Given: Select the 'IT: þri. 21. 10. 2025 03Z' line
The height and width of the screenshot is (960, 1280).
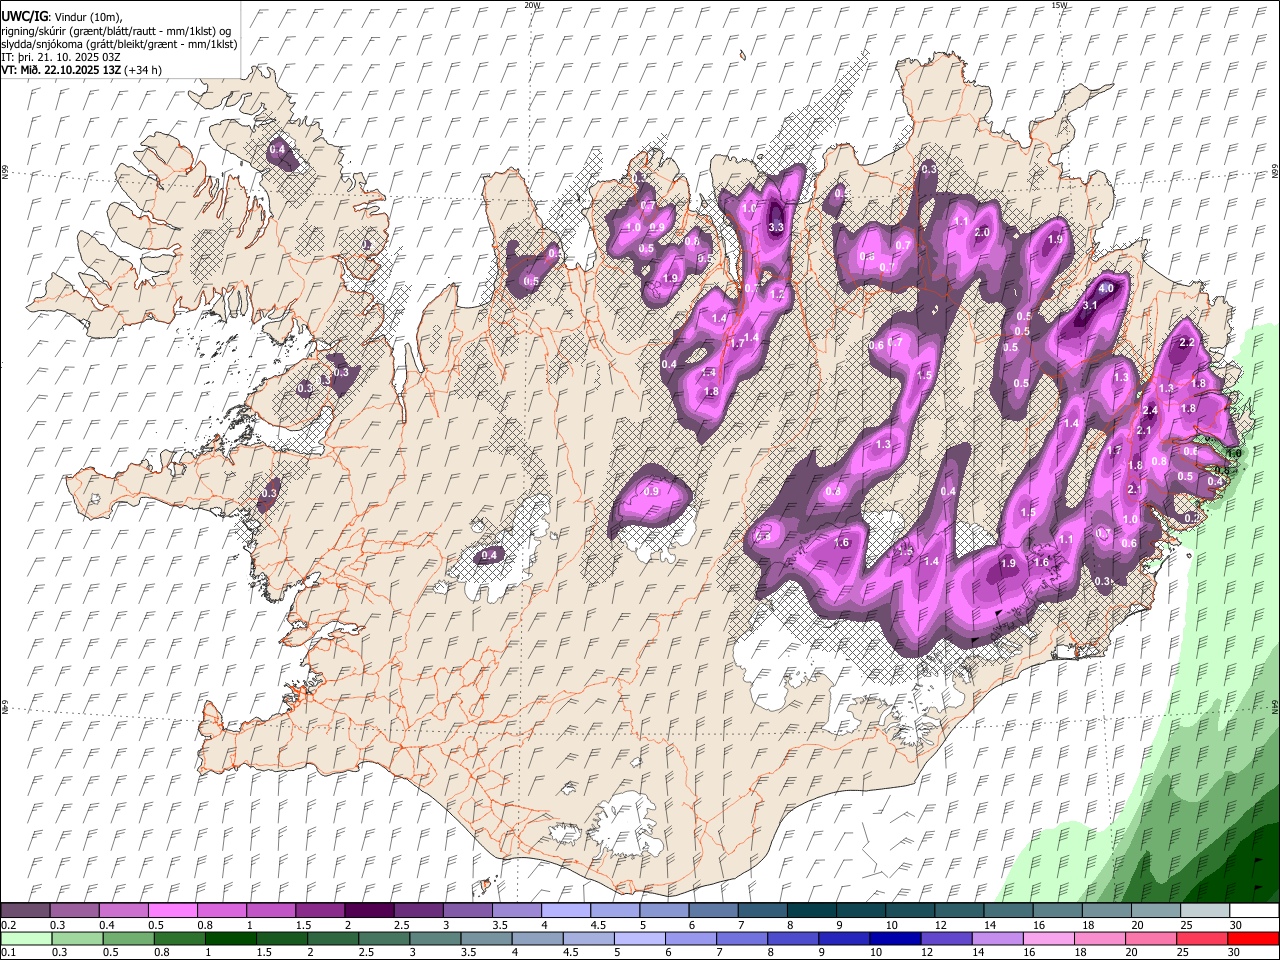Looking at the screenshot, I should [x=59, y=57].
